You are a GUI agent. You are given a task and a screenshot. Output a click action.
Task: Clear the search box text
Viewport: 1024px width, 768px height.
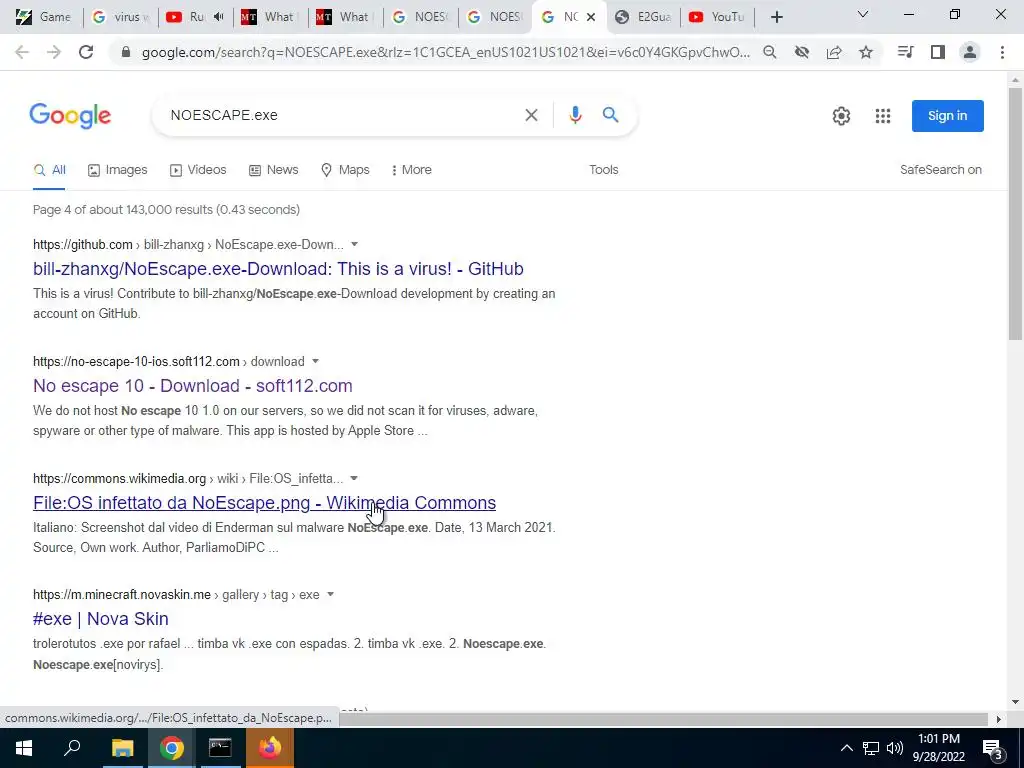click(532, 115)
